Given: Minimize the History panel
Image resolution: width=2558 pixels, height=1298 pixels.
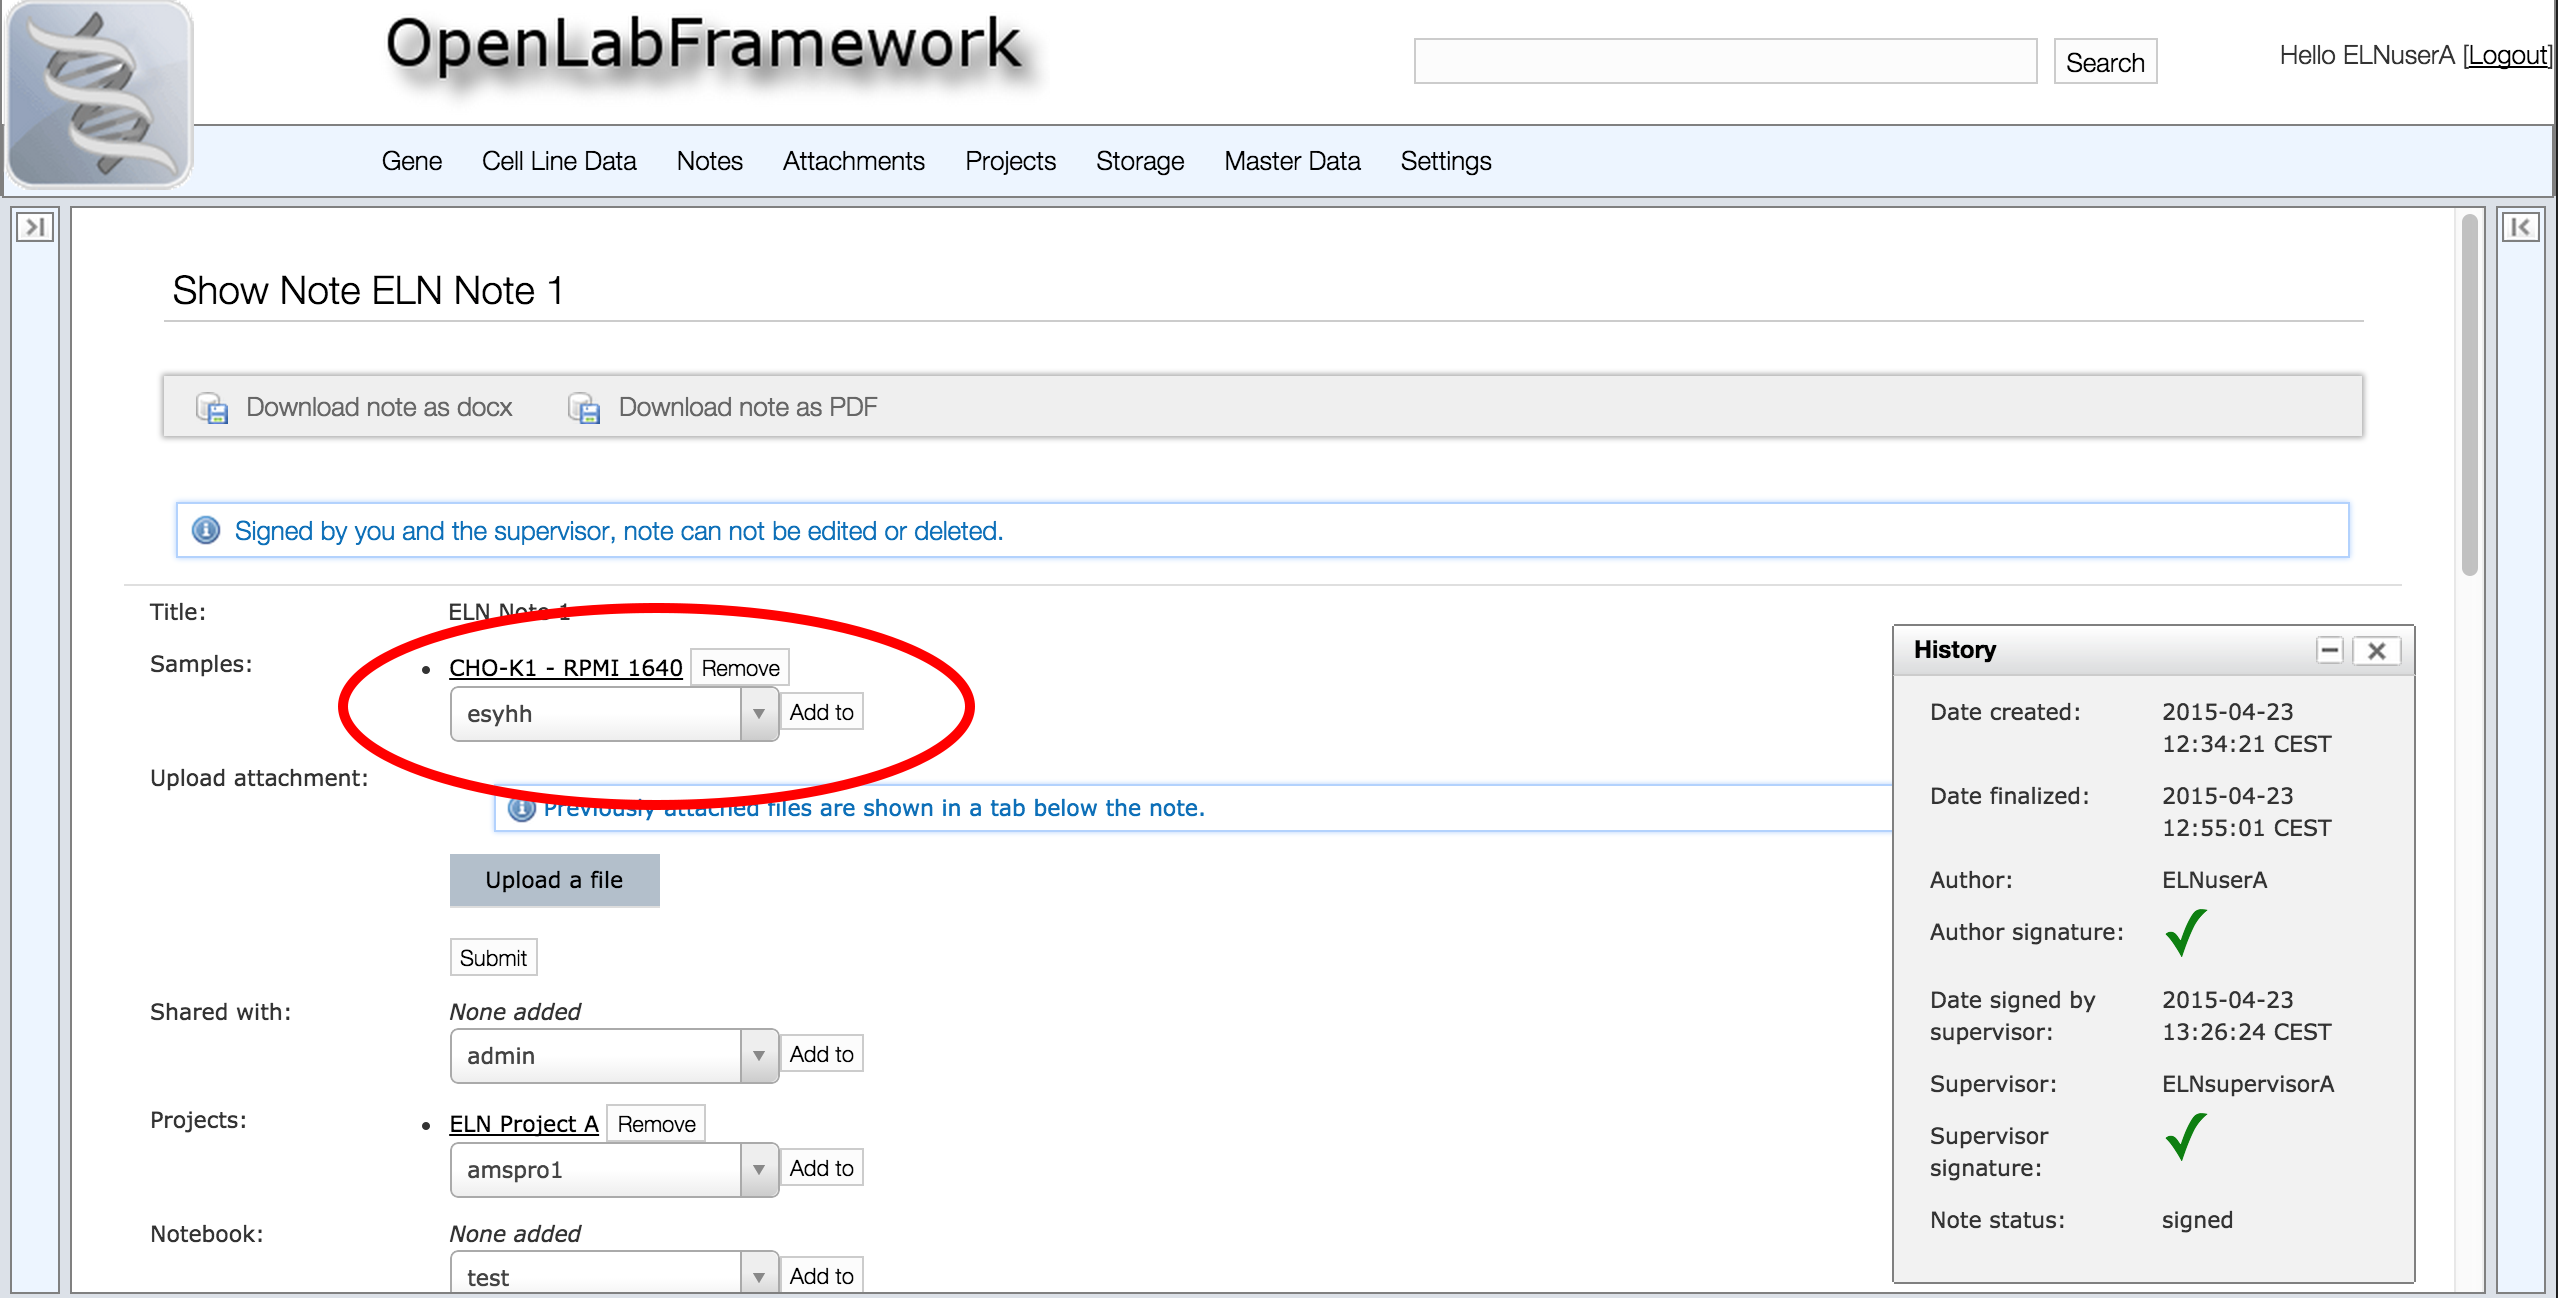Looking at the screenshot, I should pyautogui.click(x=2329, y=651).
